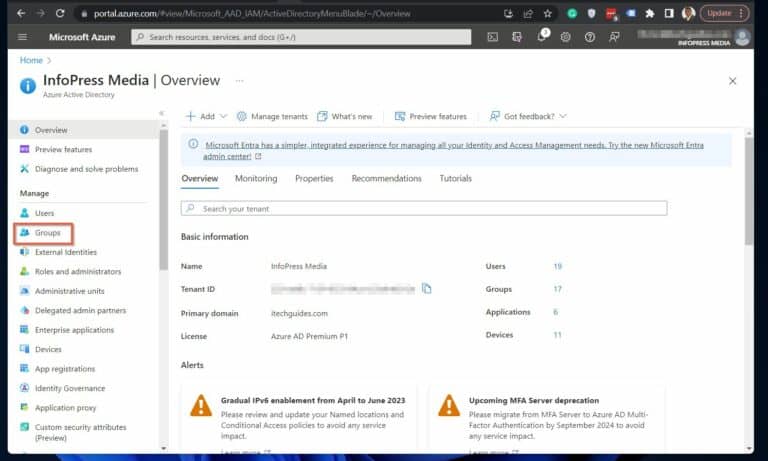
Task: Click the Search your tenant field
Action: pos(424,208)
